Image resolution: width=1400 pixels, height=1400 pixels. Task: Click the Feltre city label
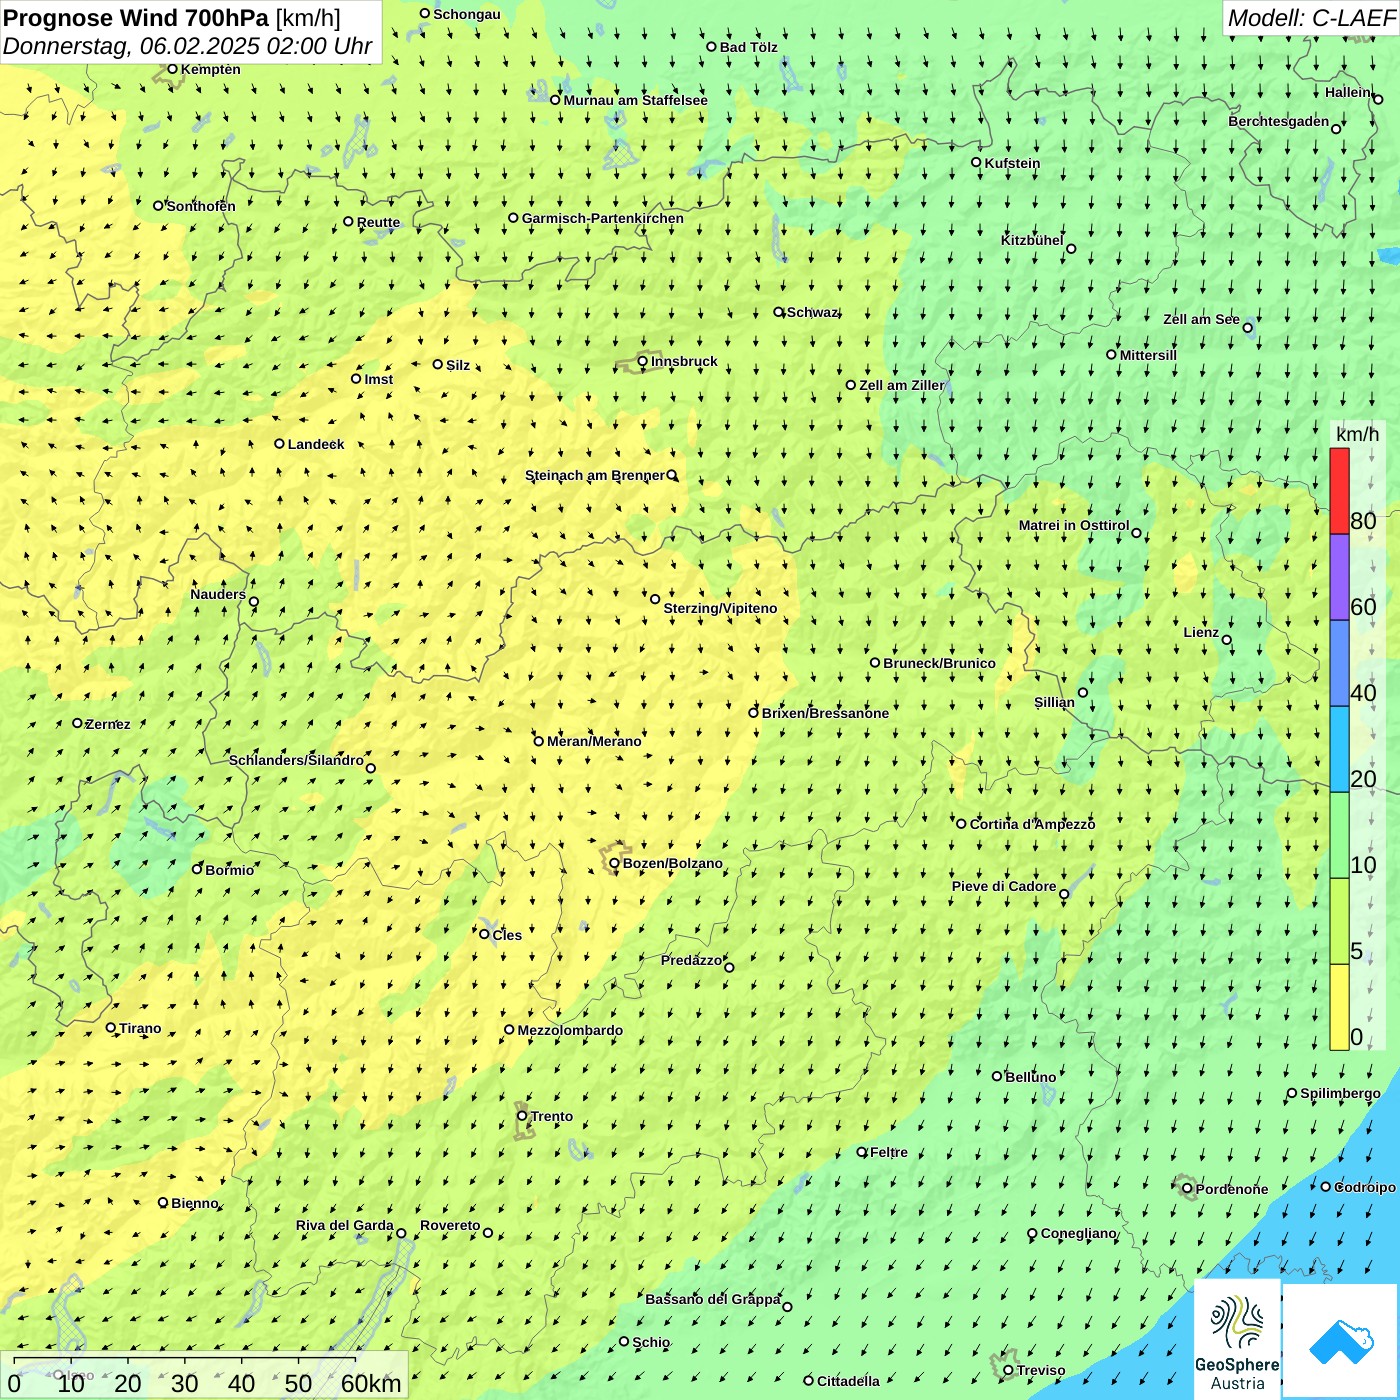[x=889, y=1152]
